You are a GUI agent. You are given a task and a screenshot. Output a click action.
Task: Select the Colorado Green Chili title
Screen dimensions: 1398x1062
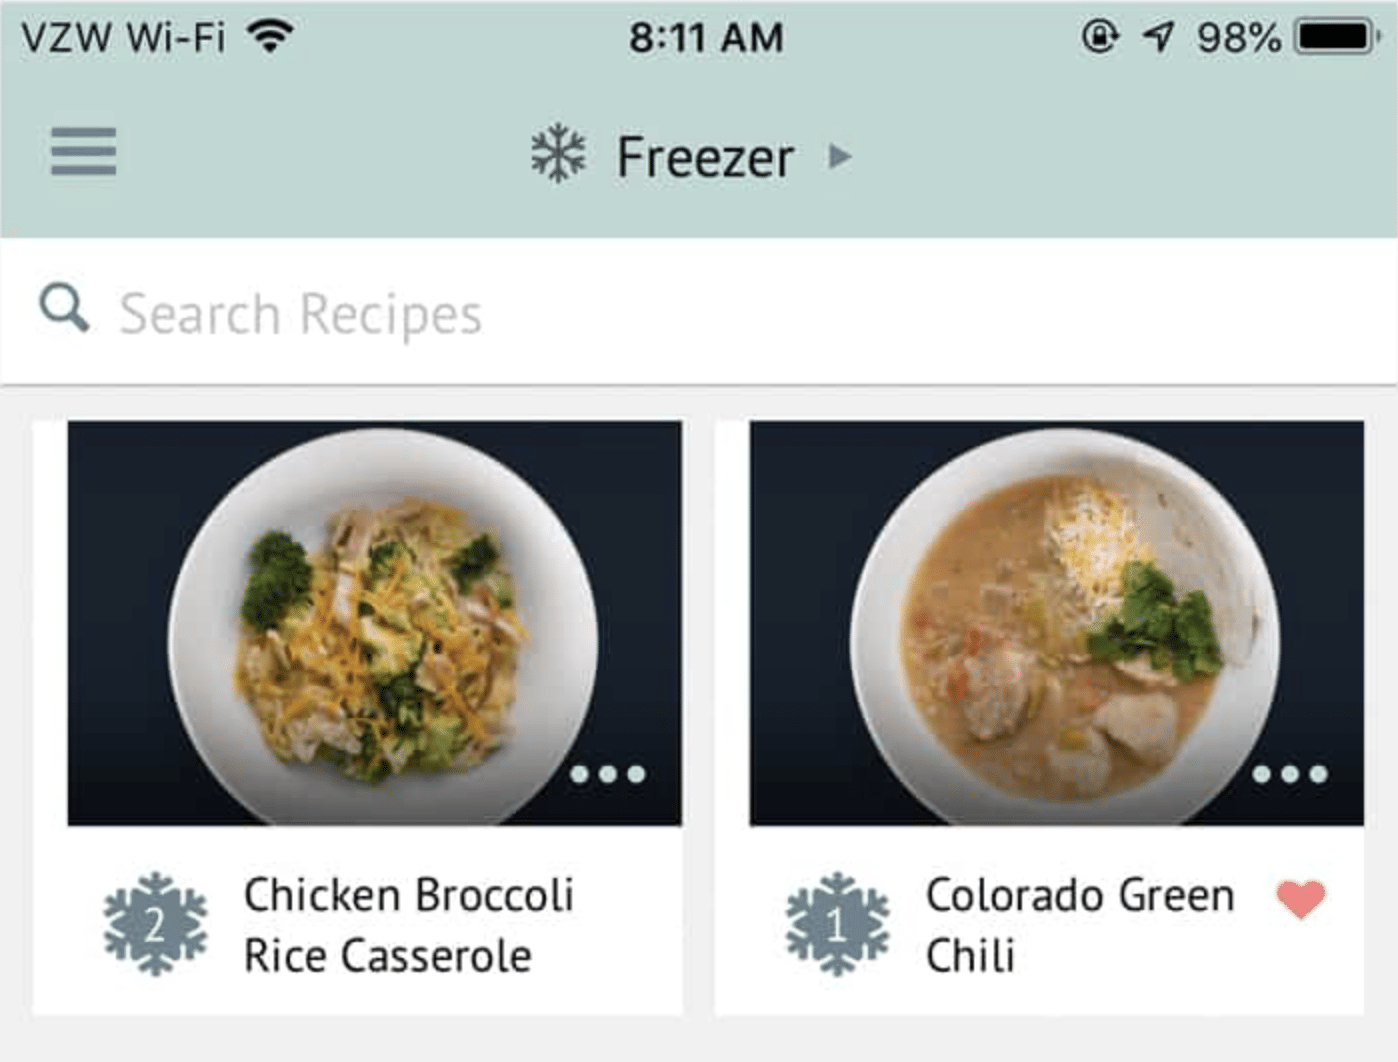tap(1080, 925)
